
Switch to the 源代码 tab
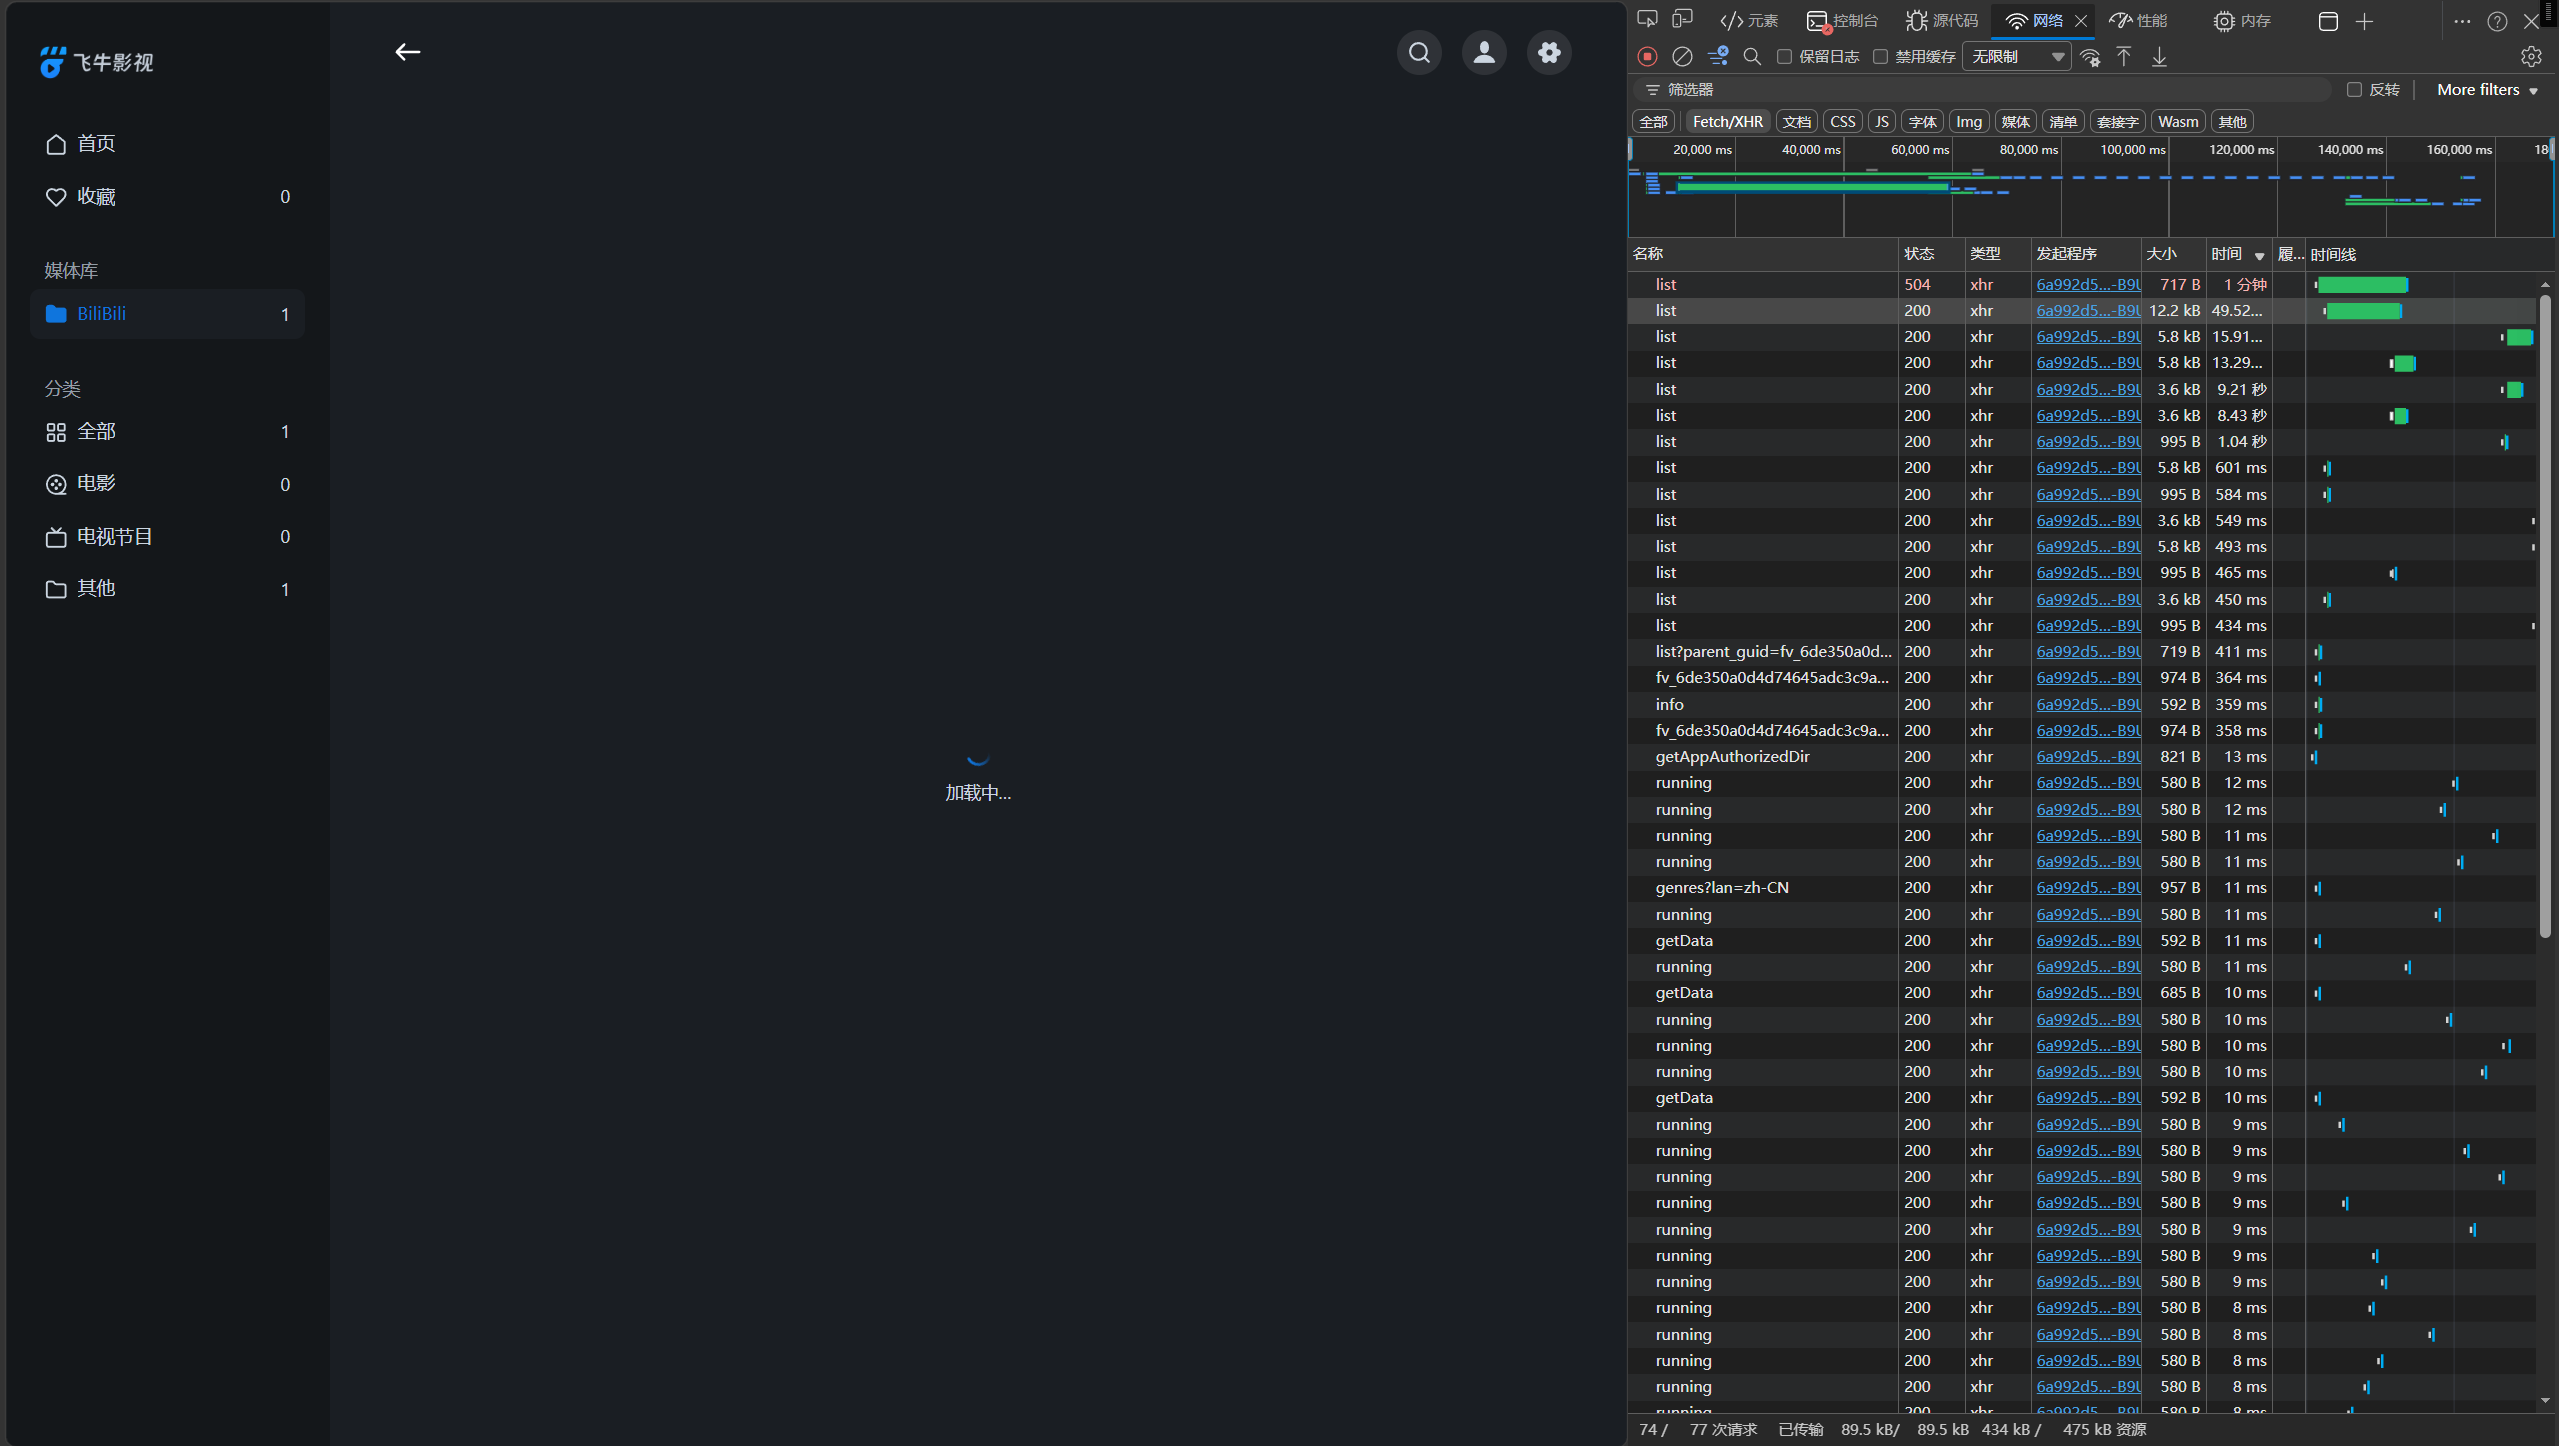[x=1941, y=21]
